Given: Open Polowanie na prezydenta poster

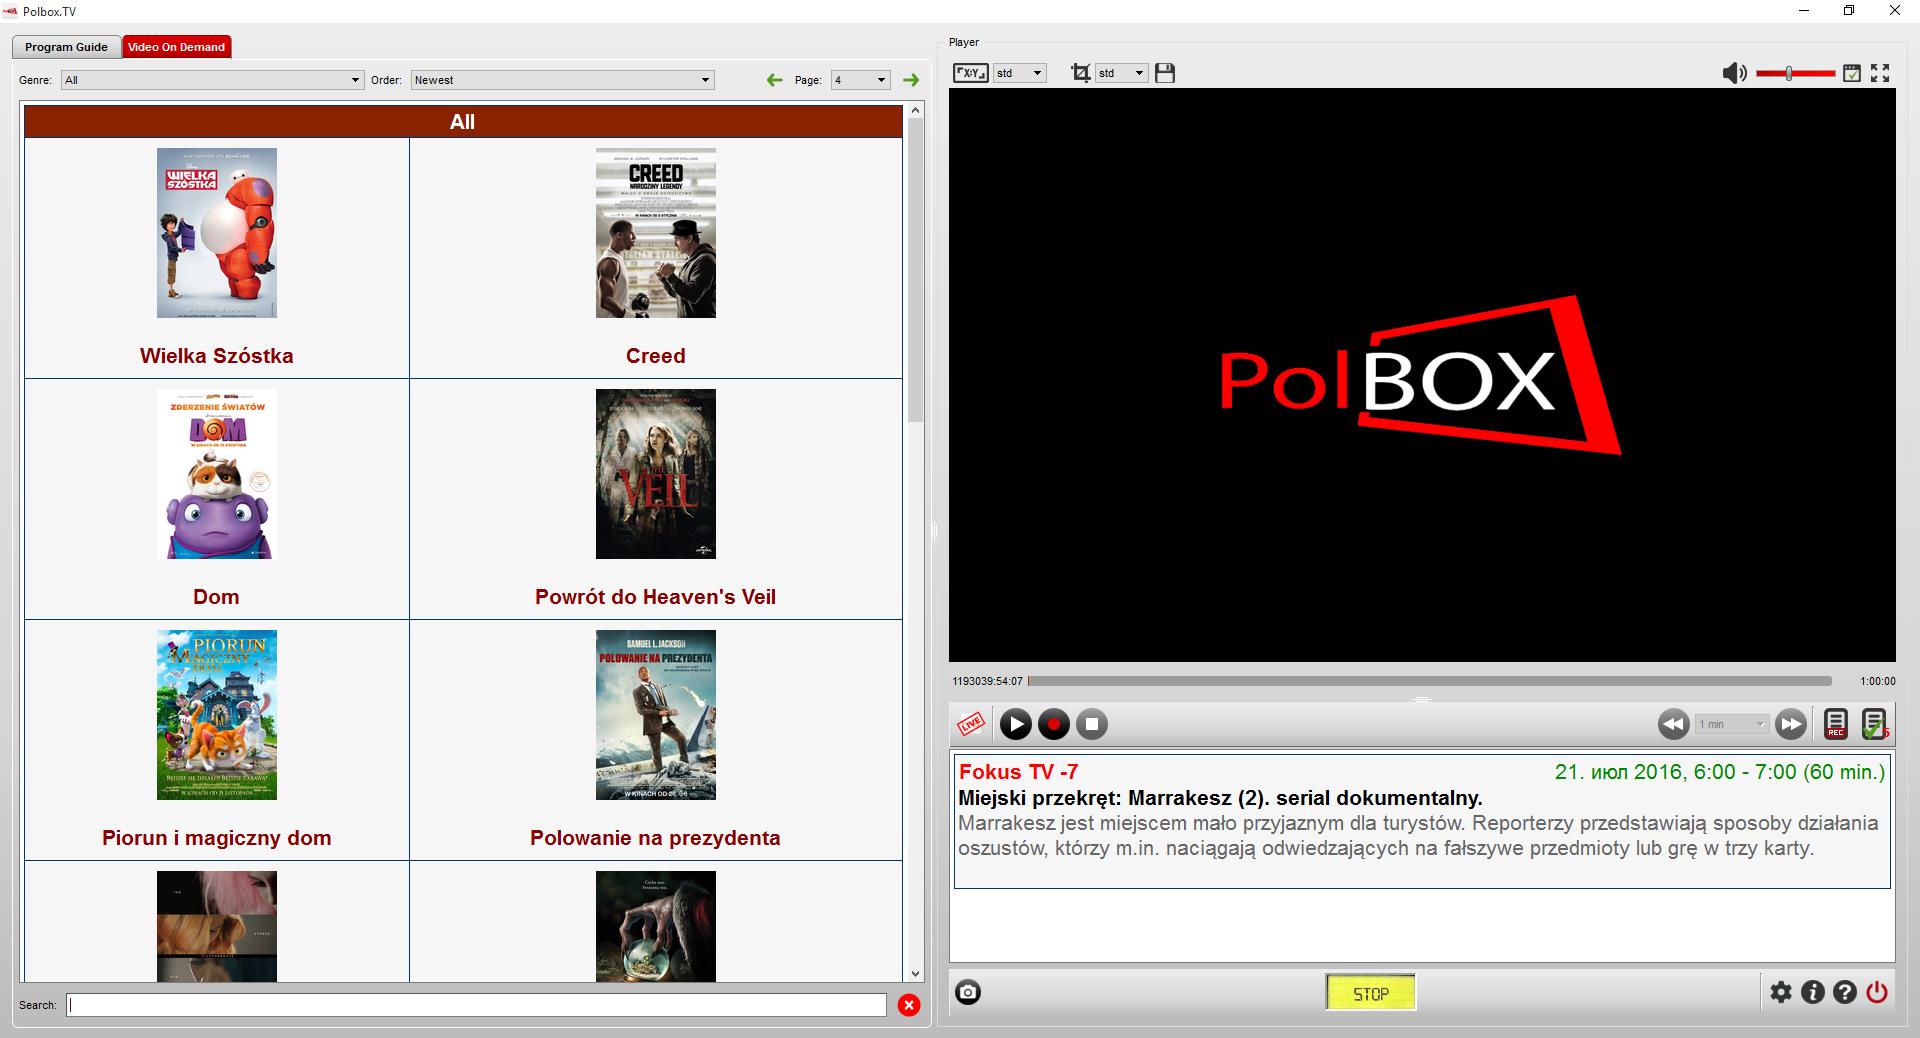Looking at the screenshot, I should point(656,715).
